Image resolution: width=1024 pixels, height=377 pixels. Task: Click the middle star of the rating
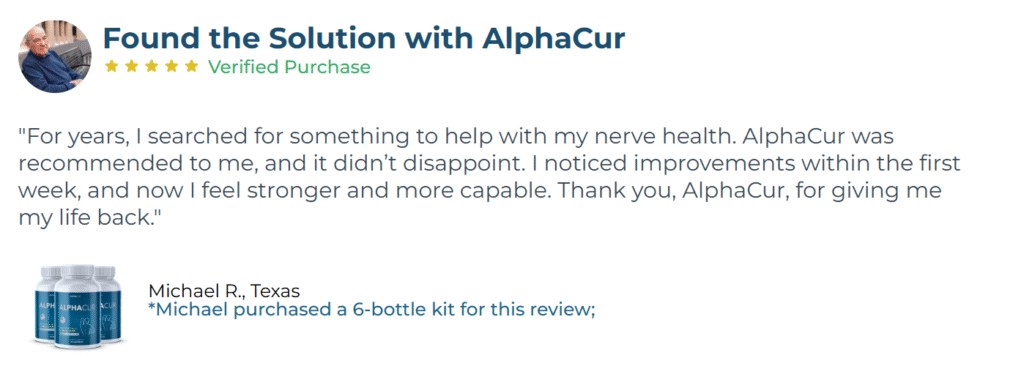[x=152, y=66]
